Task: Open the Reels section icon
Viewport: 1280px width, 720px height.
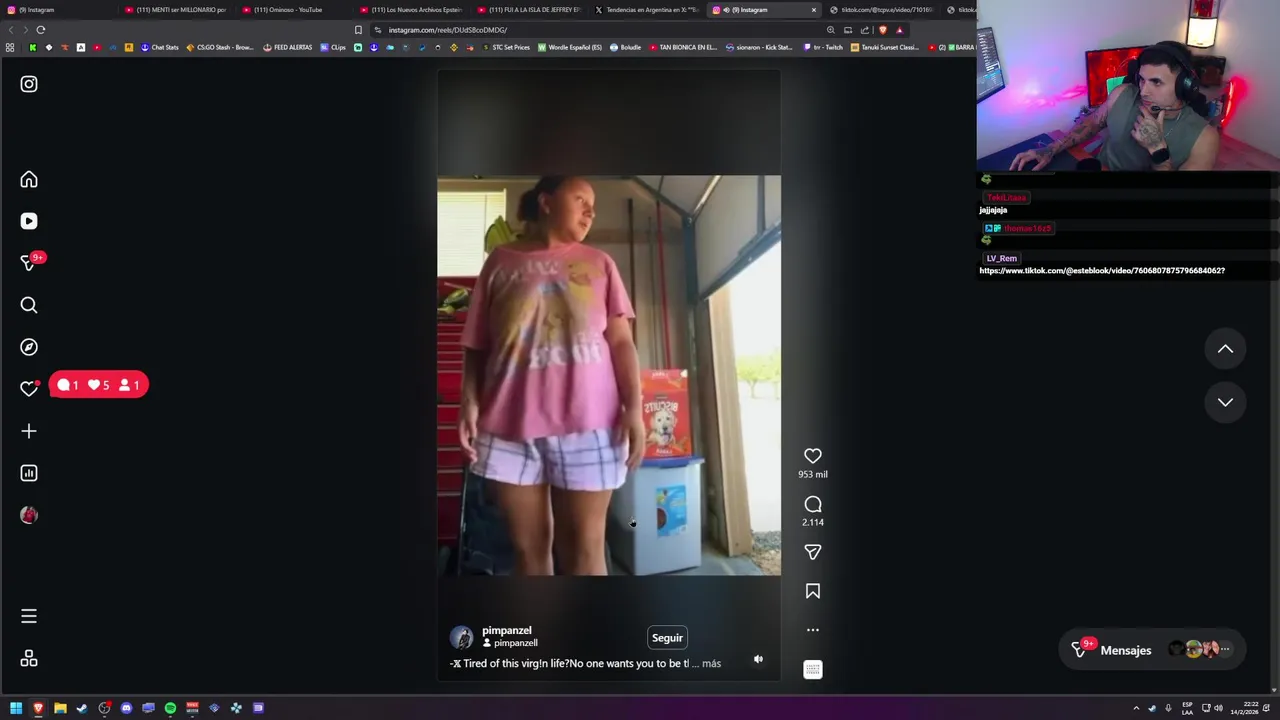Action: pyautogui.click(x=29, y=221)
